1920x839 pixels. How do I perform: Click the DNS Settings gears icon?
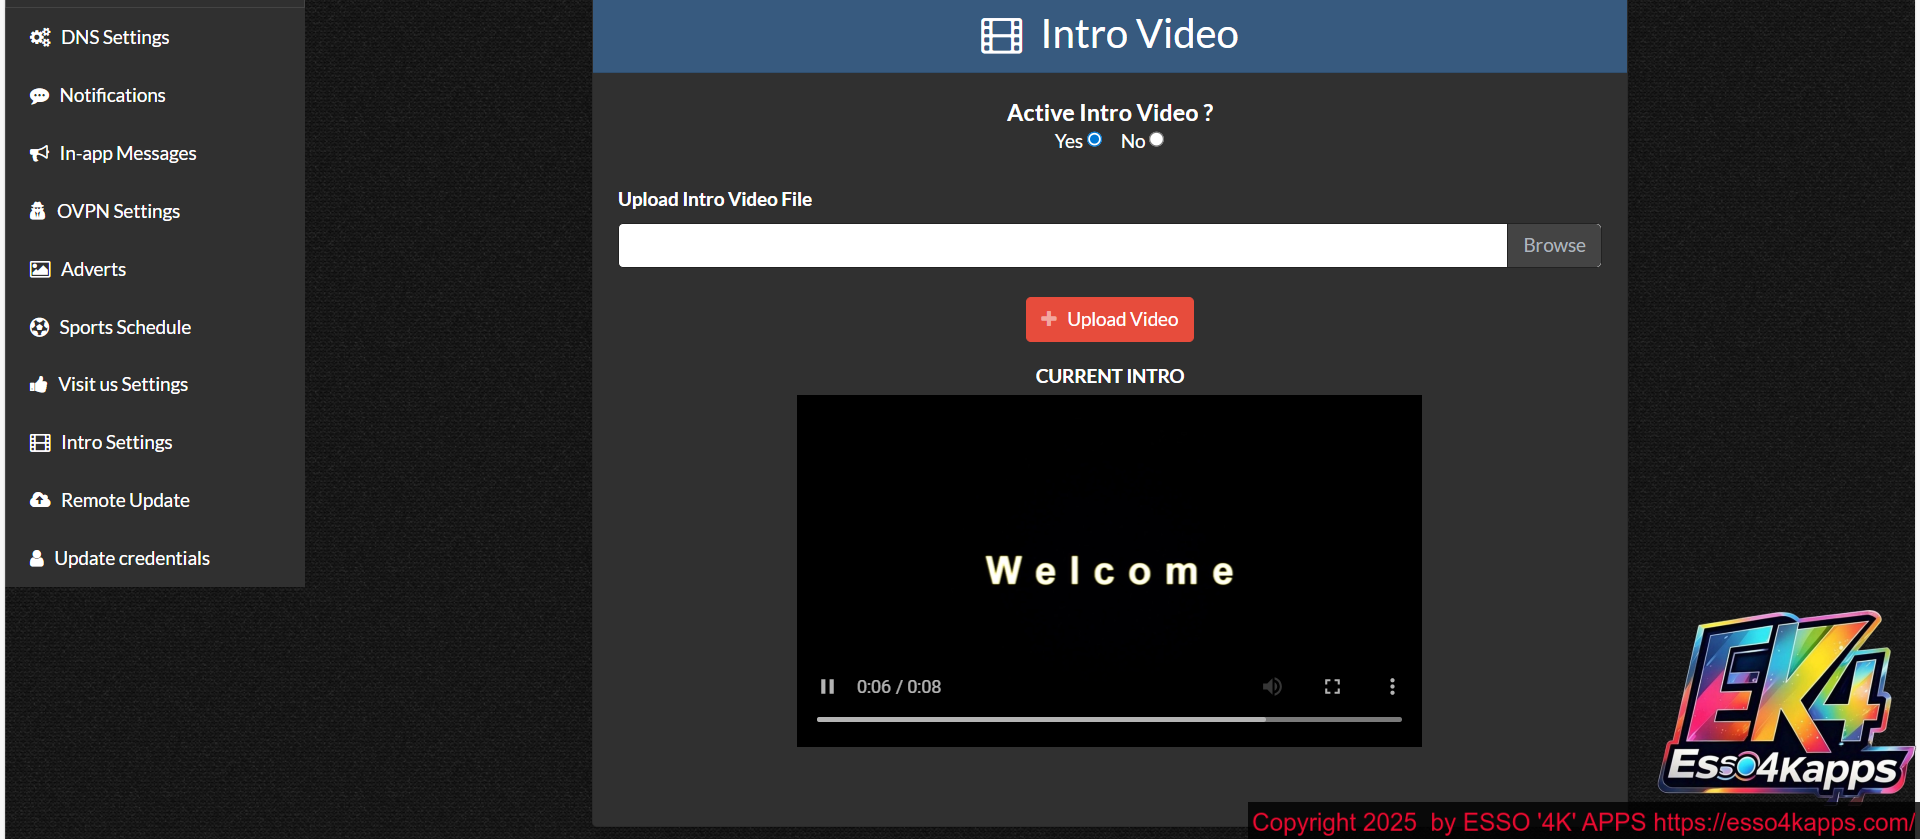pos(40,38)
